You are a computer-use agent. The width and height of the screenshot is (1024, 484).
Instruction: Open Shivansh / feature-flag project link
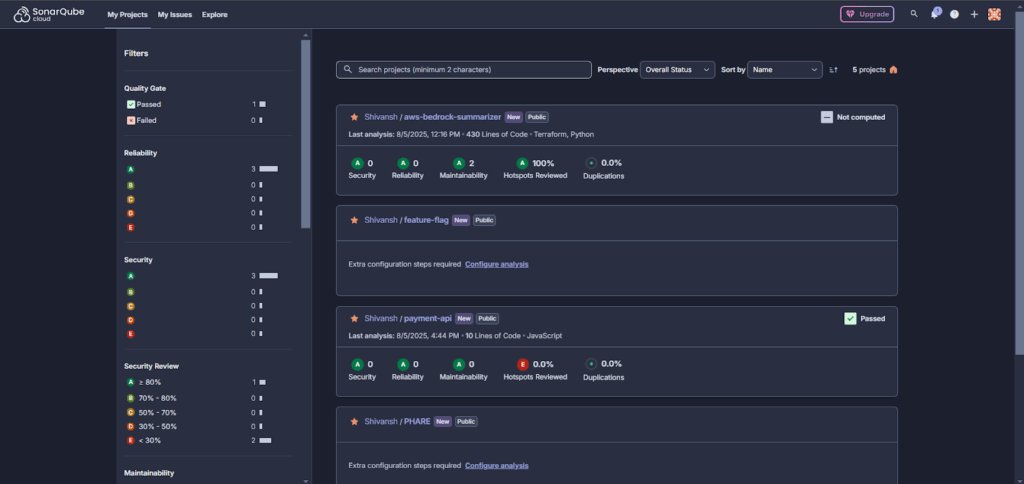pyautogui.click(x=406, y=220)
